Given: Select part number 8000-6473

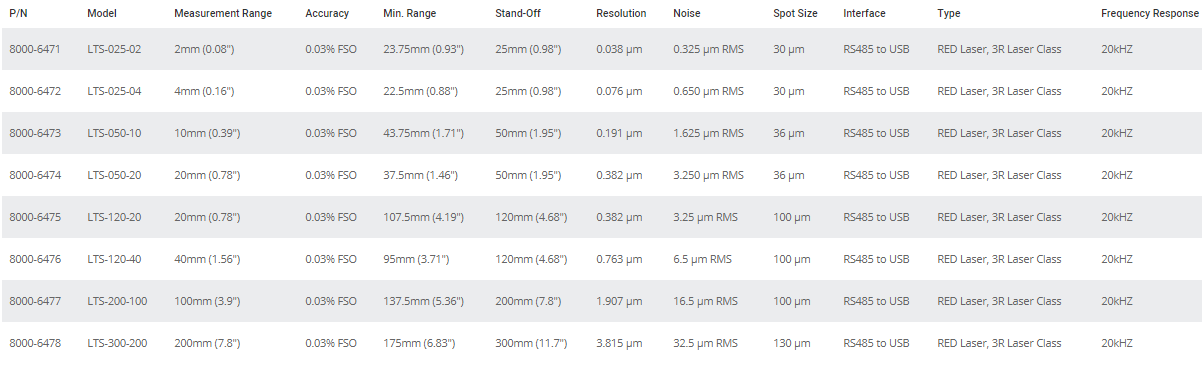Looking at the screenshot, I should coord(35,133).
